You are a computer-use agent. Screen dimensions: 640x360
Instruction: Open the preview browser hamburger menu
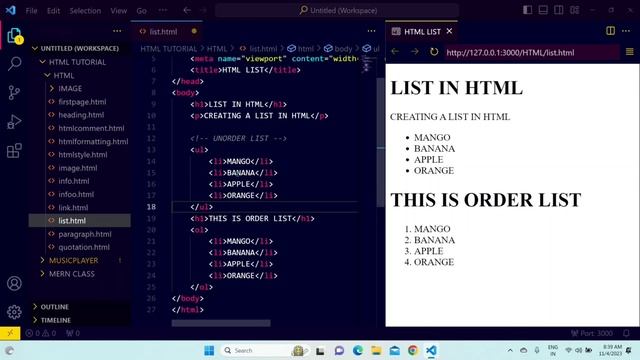(630, 52)
